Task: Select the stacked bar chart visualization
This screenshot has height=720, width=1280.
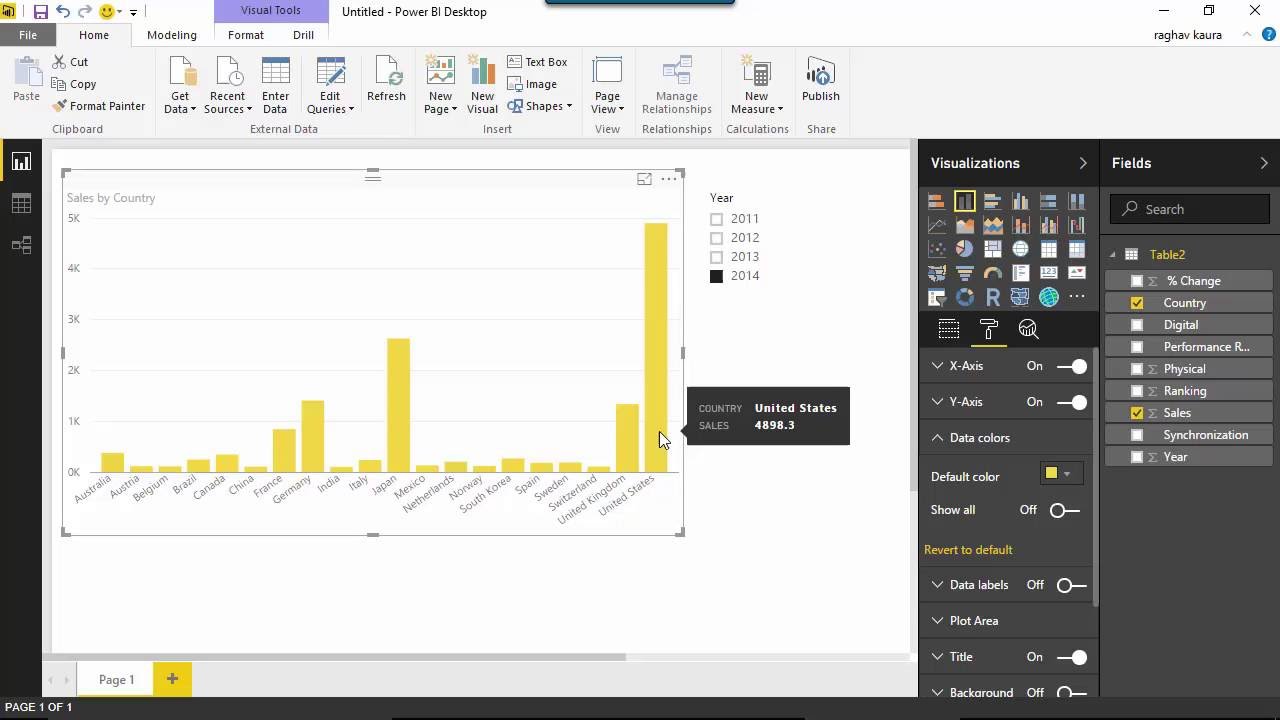Action: click(936, 201)
